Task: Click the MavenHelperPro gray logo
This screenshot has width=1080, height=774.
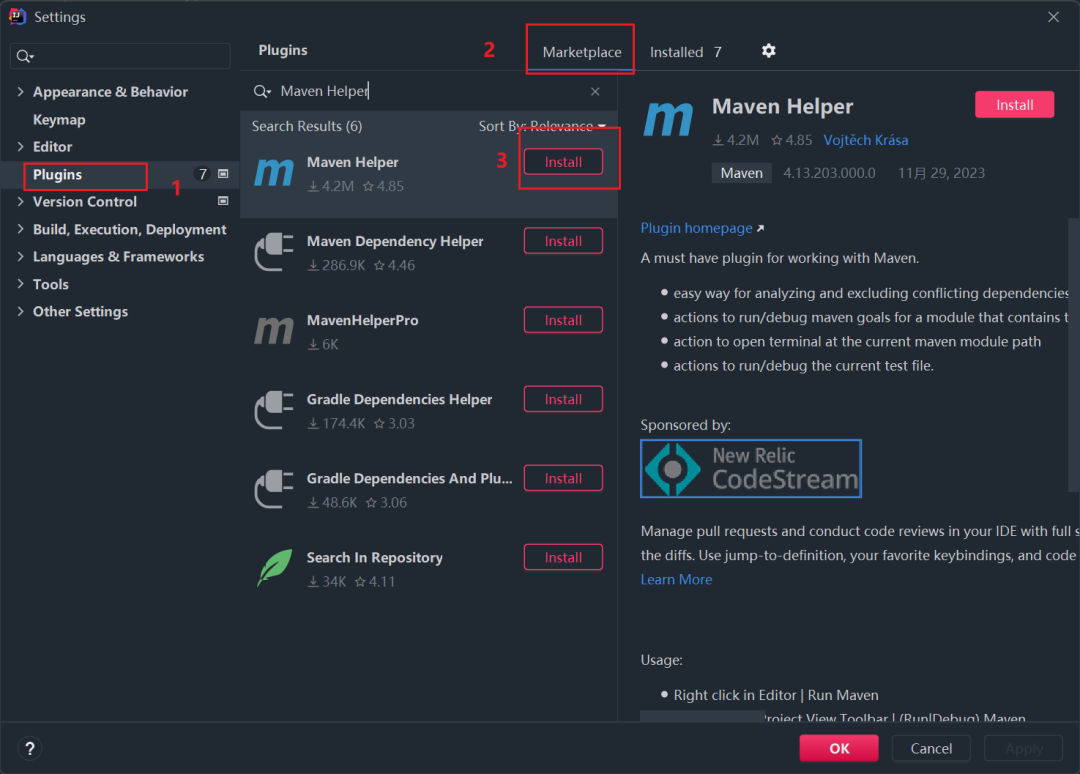Action: (x=274, y=331)
